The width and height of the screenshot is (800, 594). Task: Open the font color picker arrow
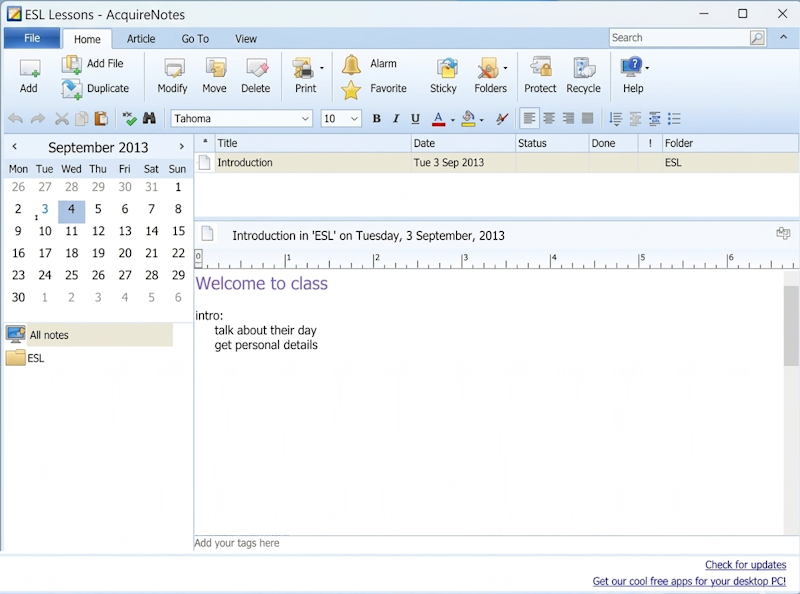[x=452, y=120]
